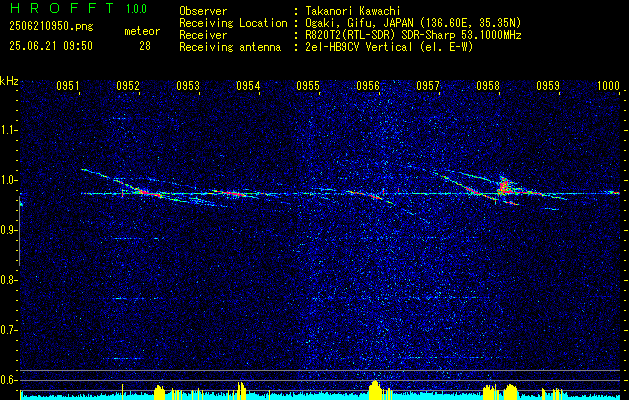Click the HROFFT 1.0.0 title text
Viewport: 629px width, 400px height.
coord(78,8)
